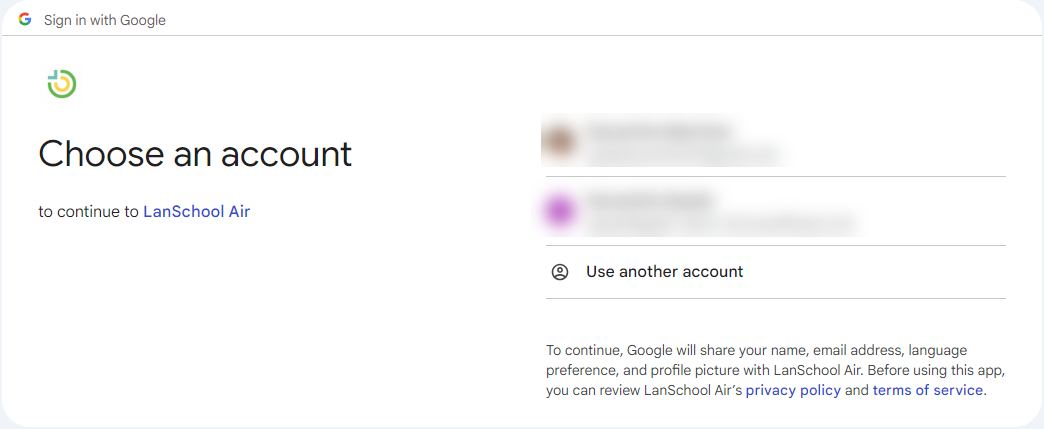Click the person icon beside Use another account

coord(560,272)
